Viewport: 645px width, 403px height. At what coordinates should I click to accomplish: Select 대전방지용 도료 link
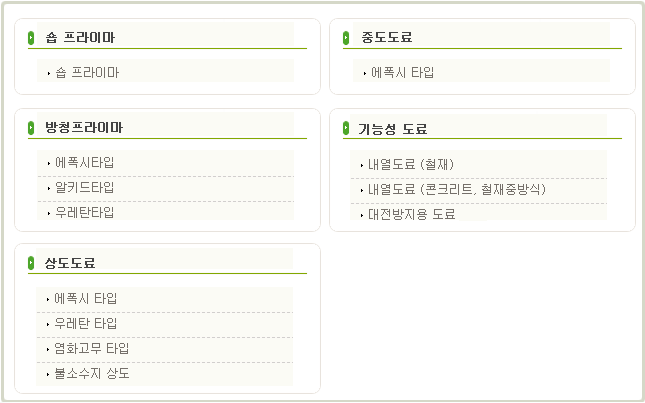pos(412,215)
